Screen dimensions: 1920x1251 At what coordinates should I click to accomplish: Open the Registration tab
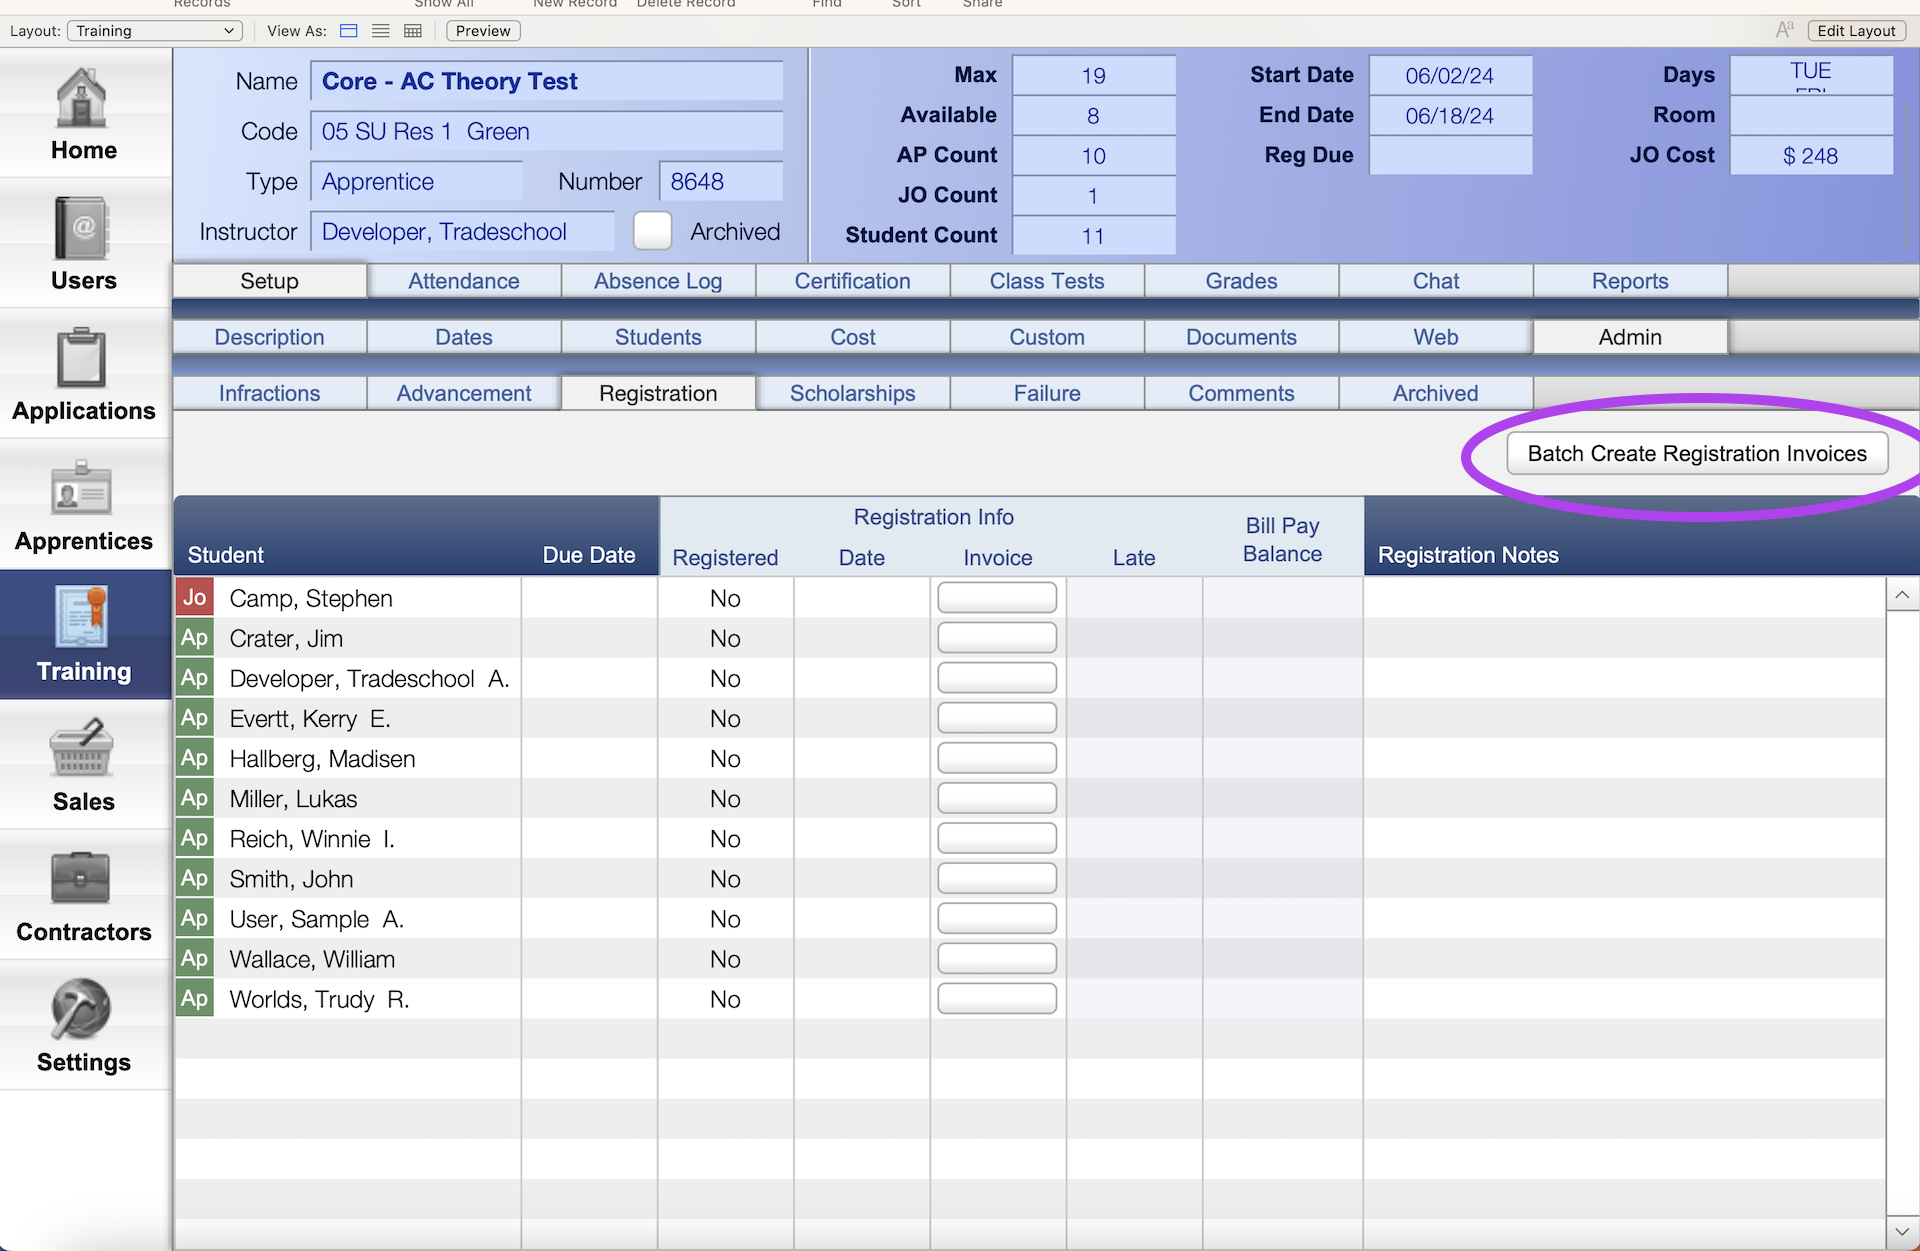[x=656, y=393]
